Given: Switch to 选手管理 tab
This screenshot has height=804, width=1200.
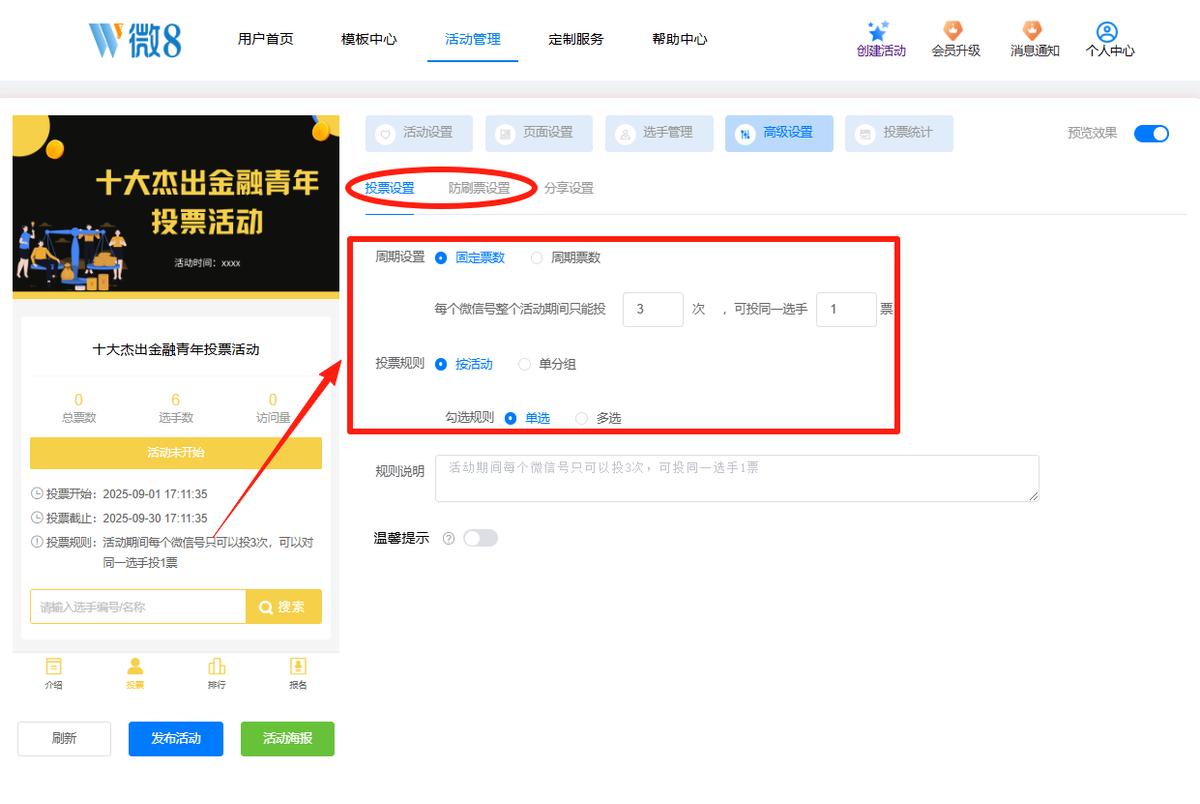Looking at the screenshot, I should click(x=659, y=133).
